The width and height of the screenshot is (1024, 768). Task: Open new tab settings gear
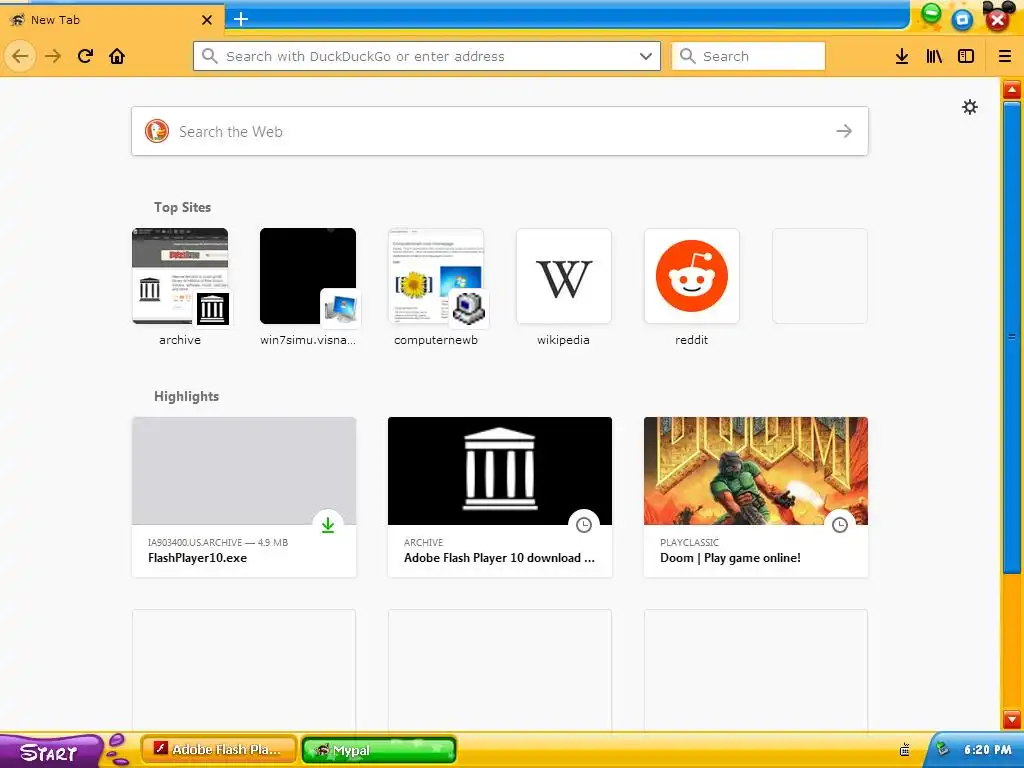click(x=970, y=107)
